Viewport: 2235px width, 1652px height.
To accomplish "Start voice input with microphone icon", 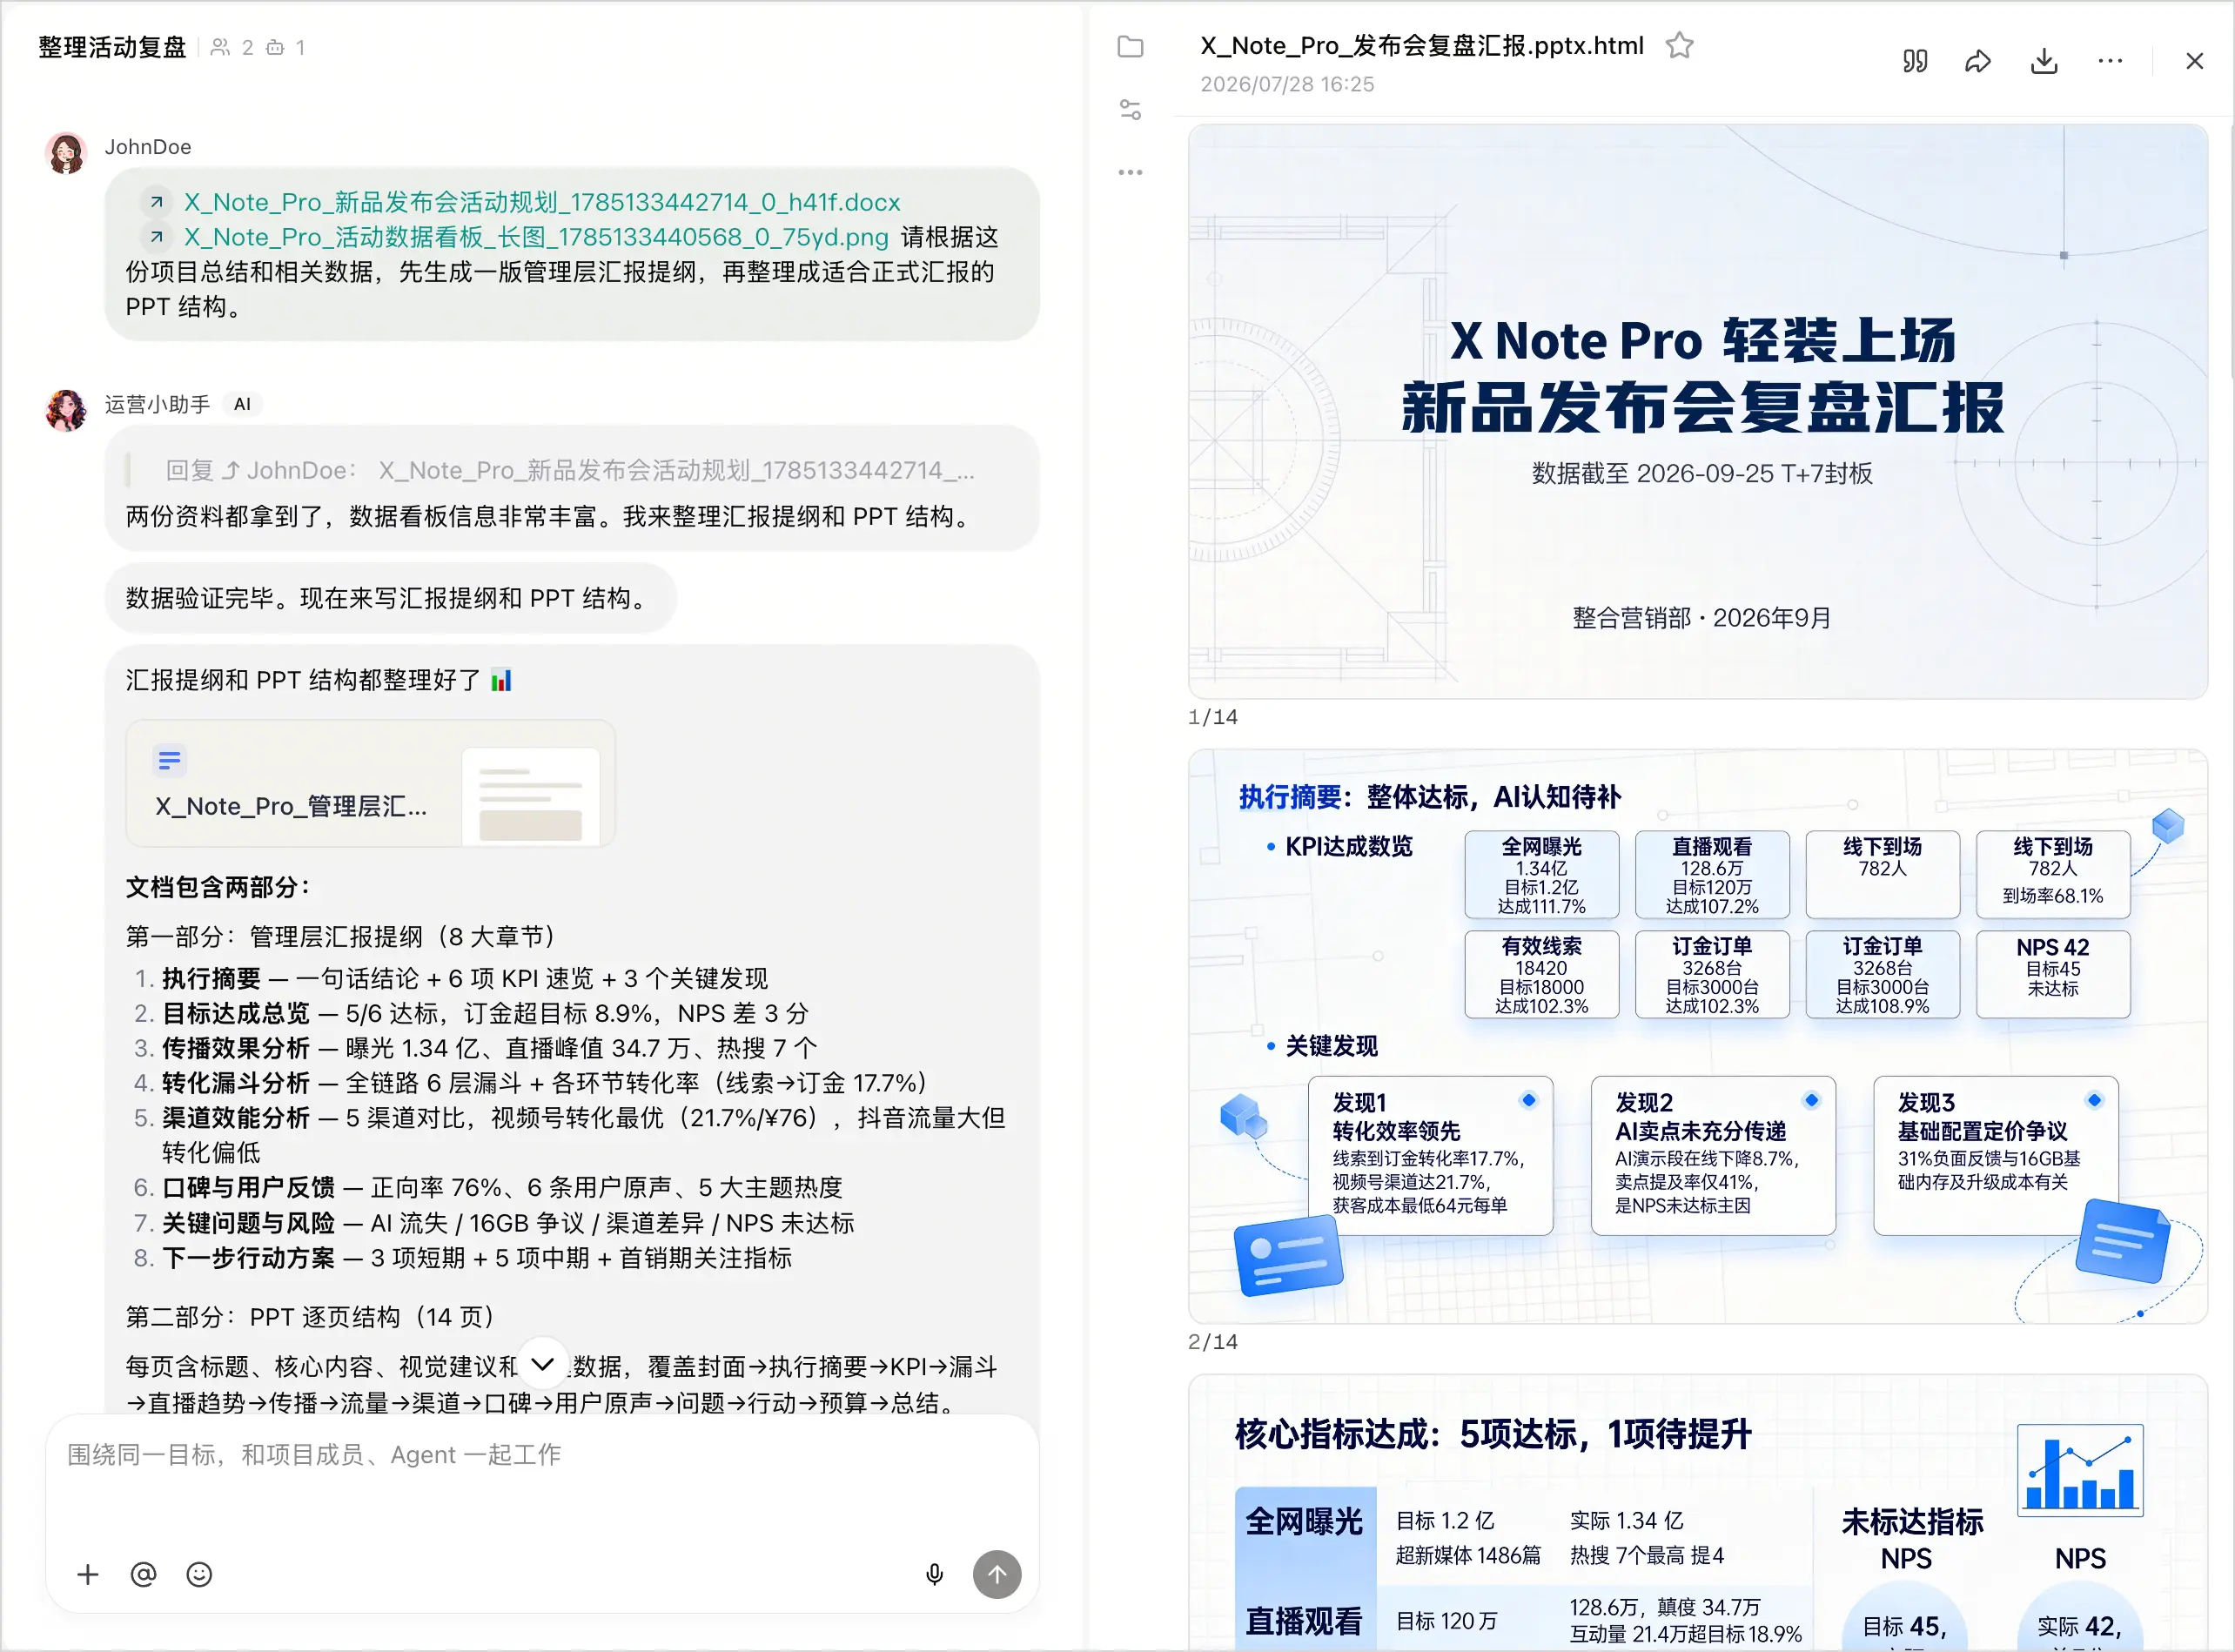I will coord(934,1575).
